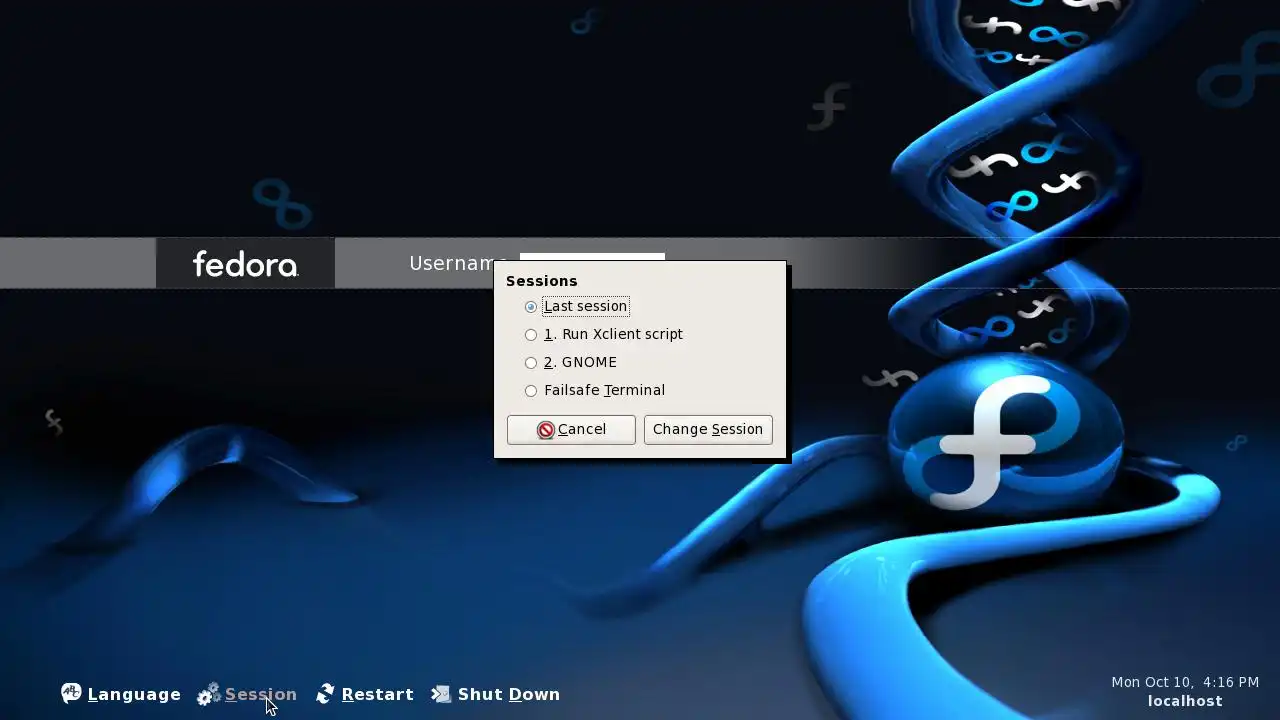This screenshot has height=720, width=1280.
Task: Click the date and time display
Action: click(1185, 682)
